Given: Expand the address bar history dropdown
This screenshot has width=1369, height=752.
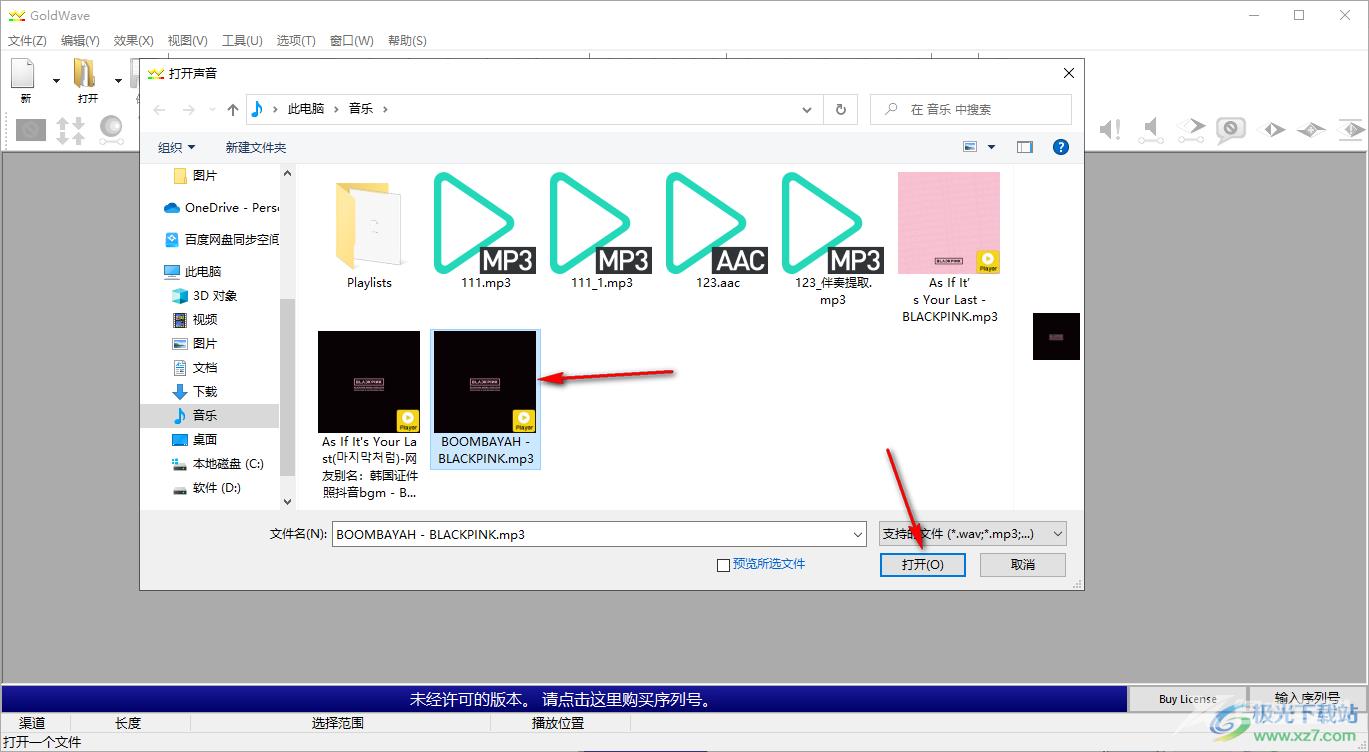Looking at the screenshot, I should pyautogui.click(x=808, y=109).
